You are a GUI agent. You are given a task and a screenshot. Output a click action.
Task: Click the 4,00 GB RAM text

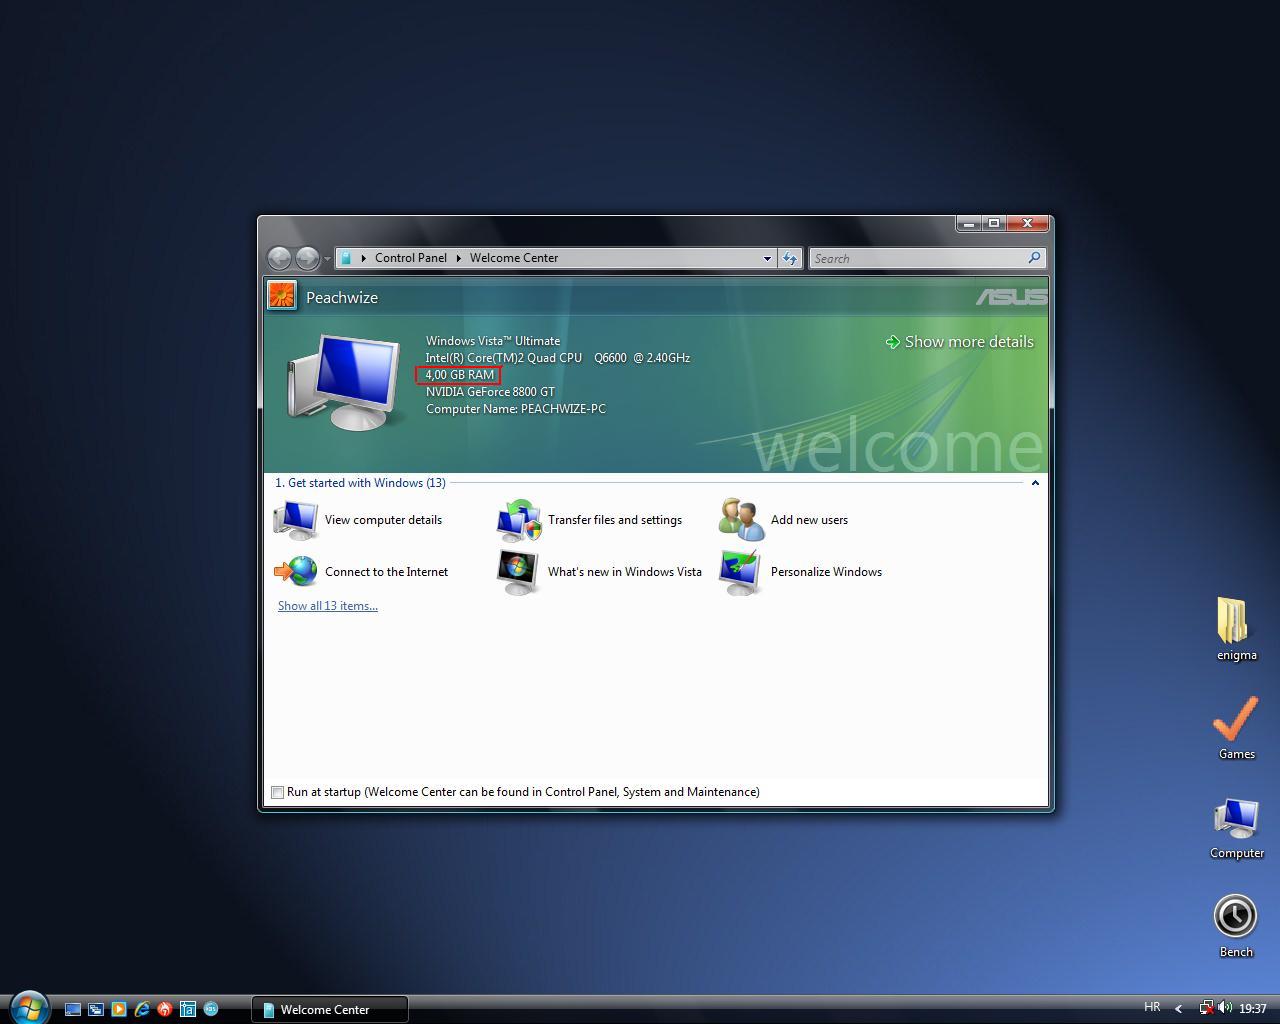(460, 375)
